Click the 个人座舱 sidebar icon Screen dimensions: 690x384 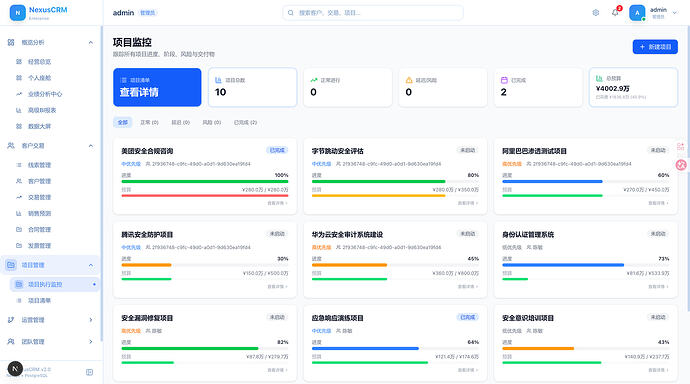[x=19, y=78]
